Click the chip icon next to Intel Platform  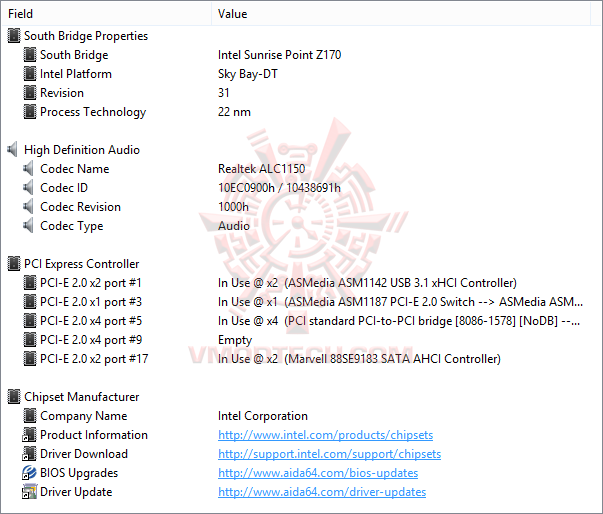pyautogui.click(x=30, y=73)
